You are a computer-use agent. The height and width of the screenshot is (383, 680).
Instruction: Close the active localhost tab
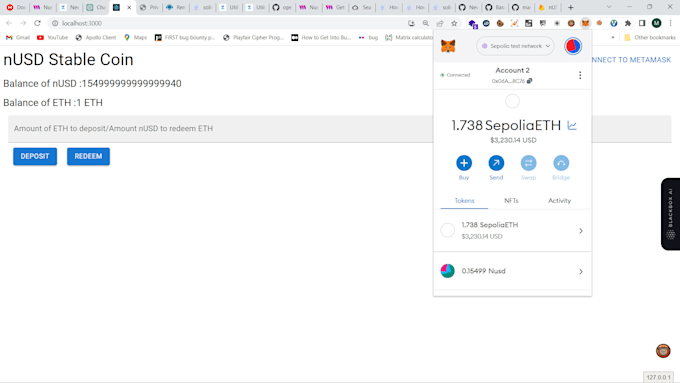(x=129, y=7)
